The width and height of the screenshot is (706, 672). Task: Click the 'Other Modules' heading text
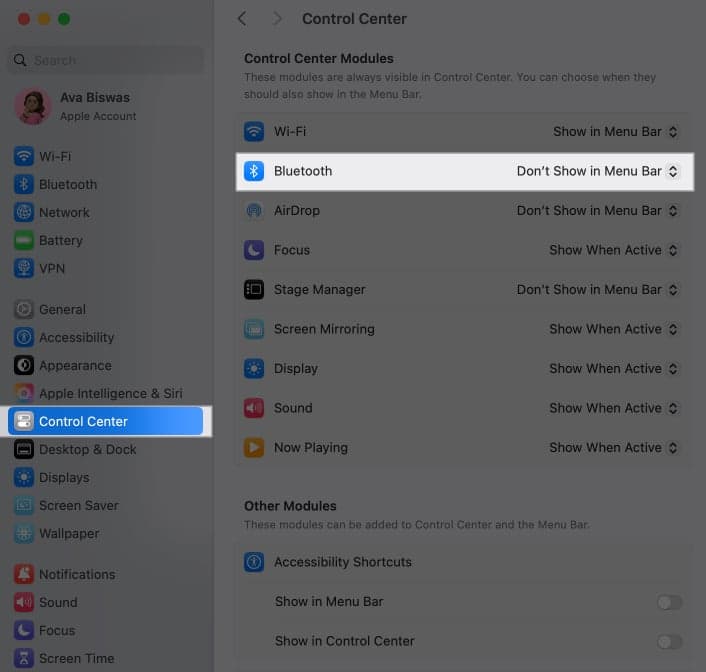tap(290, 506)
